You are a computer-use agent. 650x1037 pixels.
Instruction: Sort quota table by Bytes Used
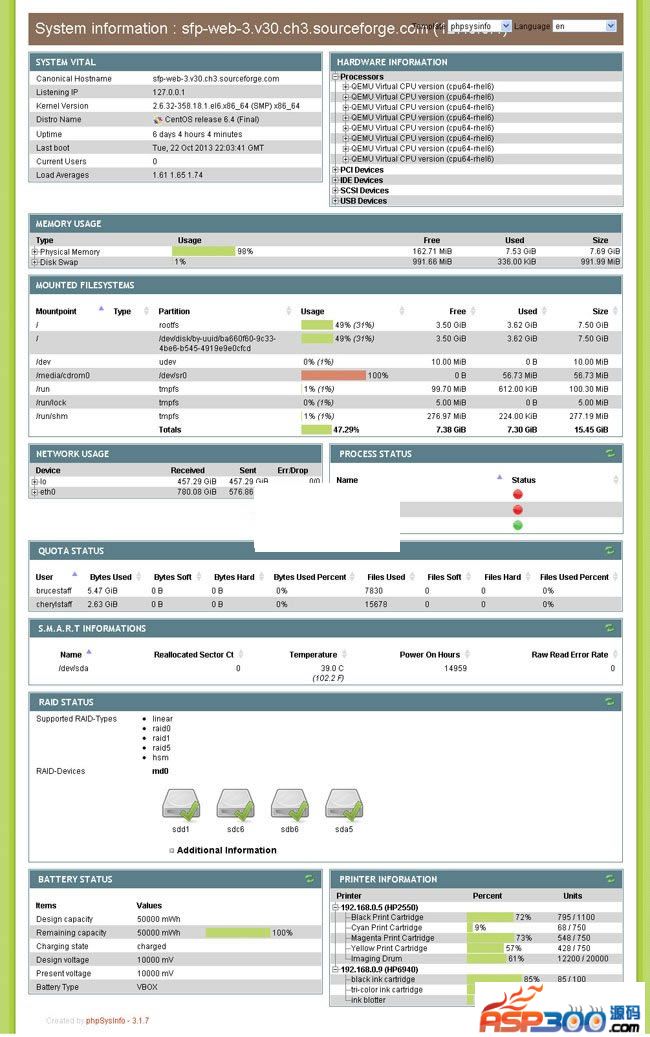point(110,577)
